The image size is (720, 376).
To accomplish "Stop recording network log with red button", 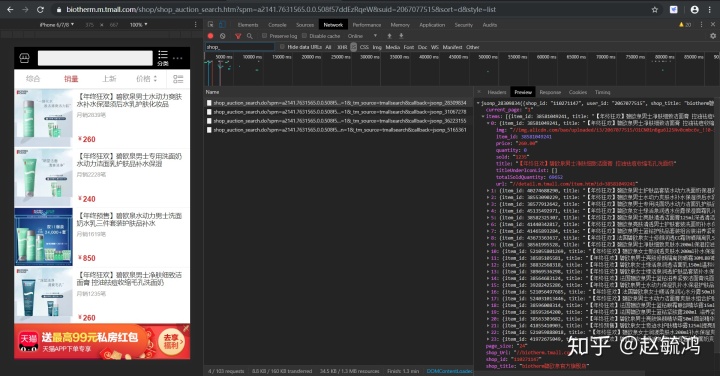I will (x=210, y=36).
